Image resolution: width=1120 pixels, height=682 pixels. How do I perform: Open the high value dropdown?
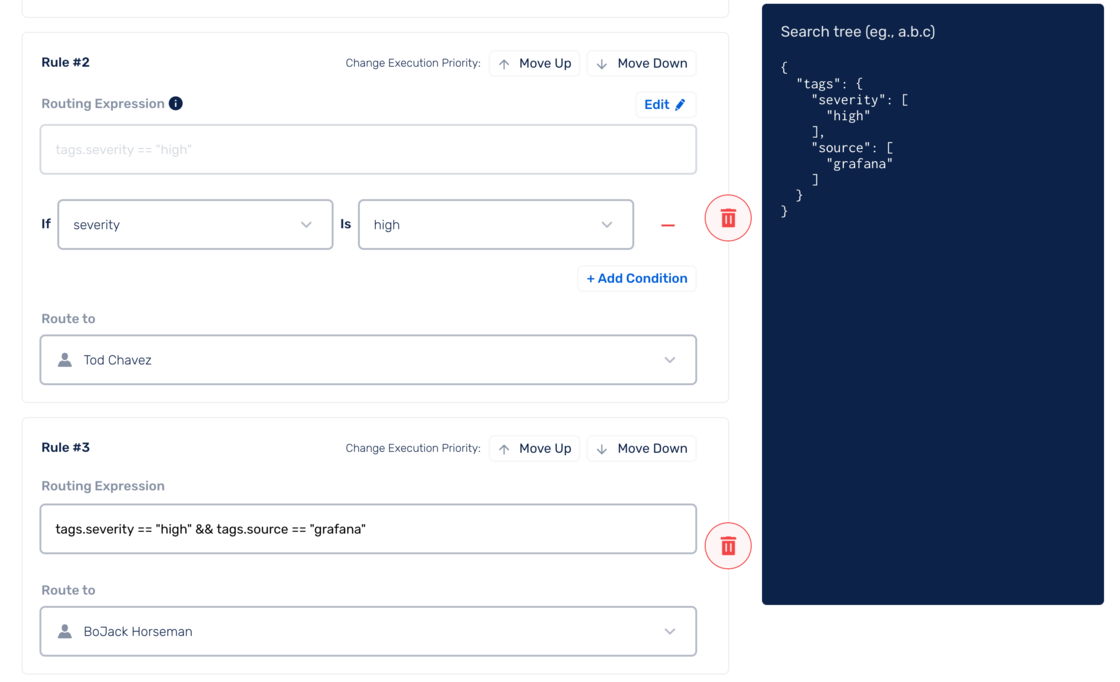[496, 224]
